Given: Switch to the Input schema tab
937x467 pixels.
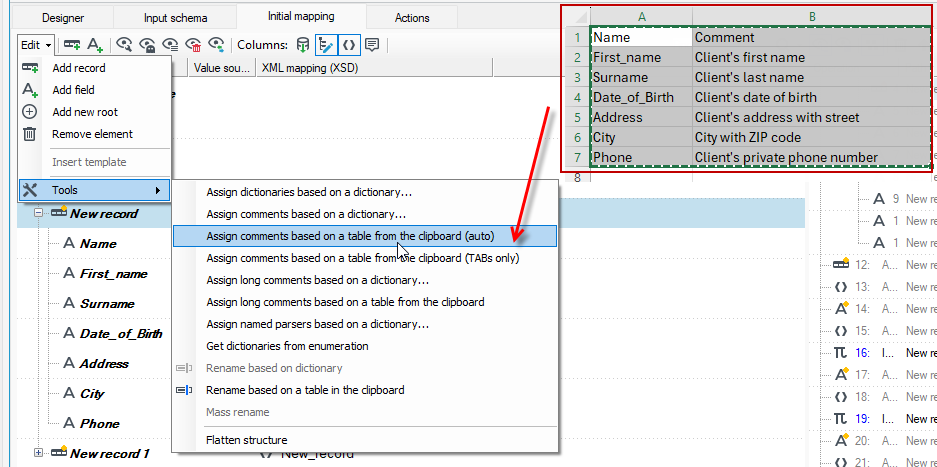Looking at the screenshot, I should click(176, 18).
